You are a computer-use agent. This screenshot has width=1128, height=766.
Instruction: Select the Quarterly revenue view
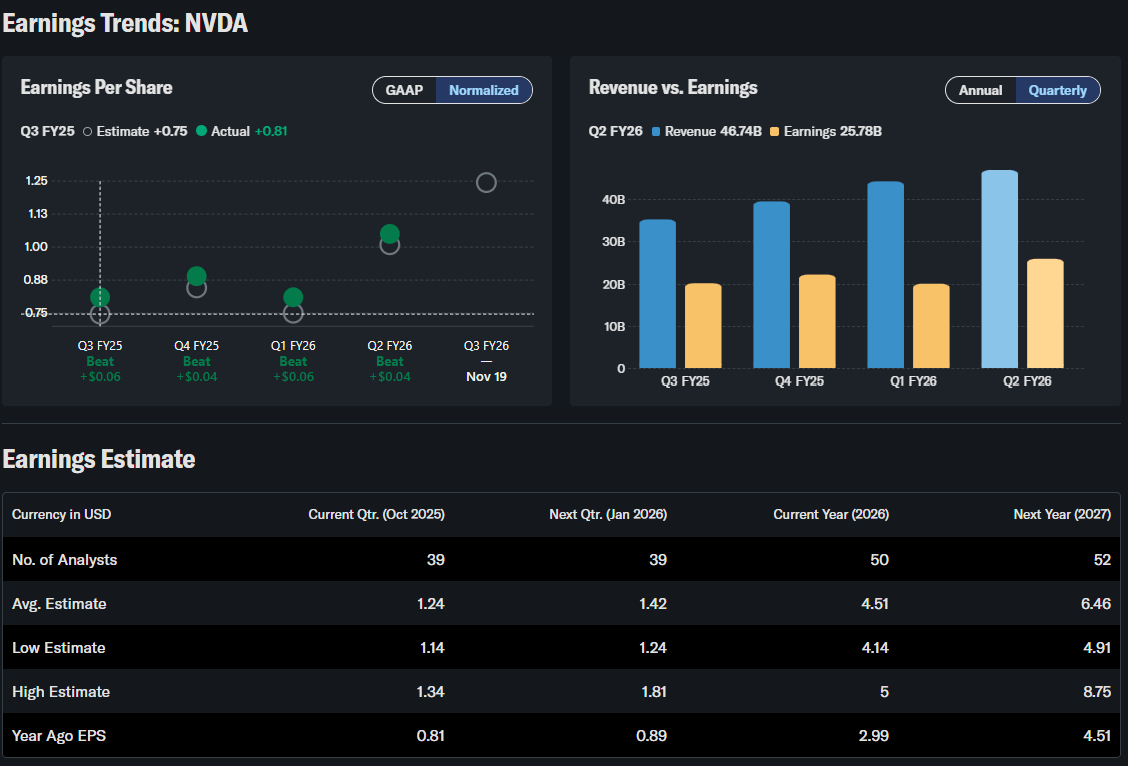click(x=1057, y=90)
